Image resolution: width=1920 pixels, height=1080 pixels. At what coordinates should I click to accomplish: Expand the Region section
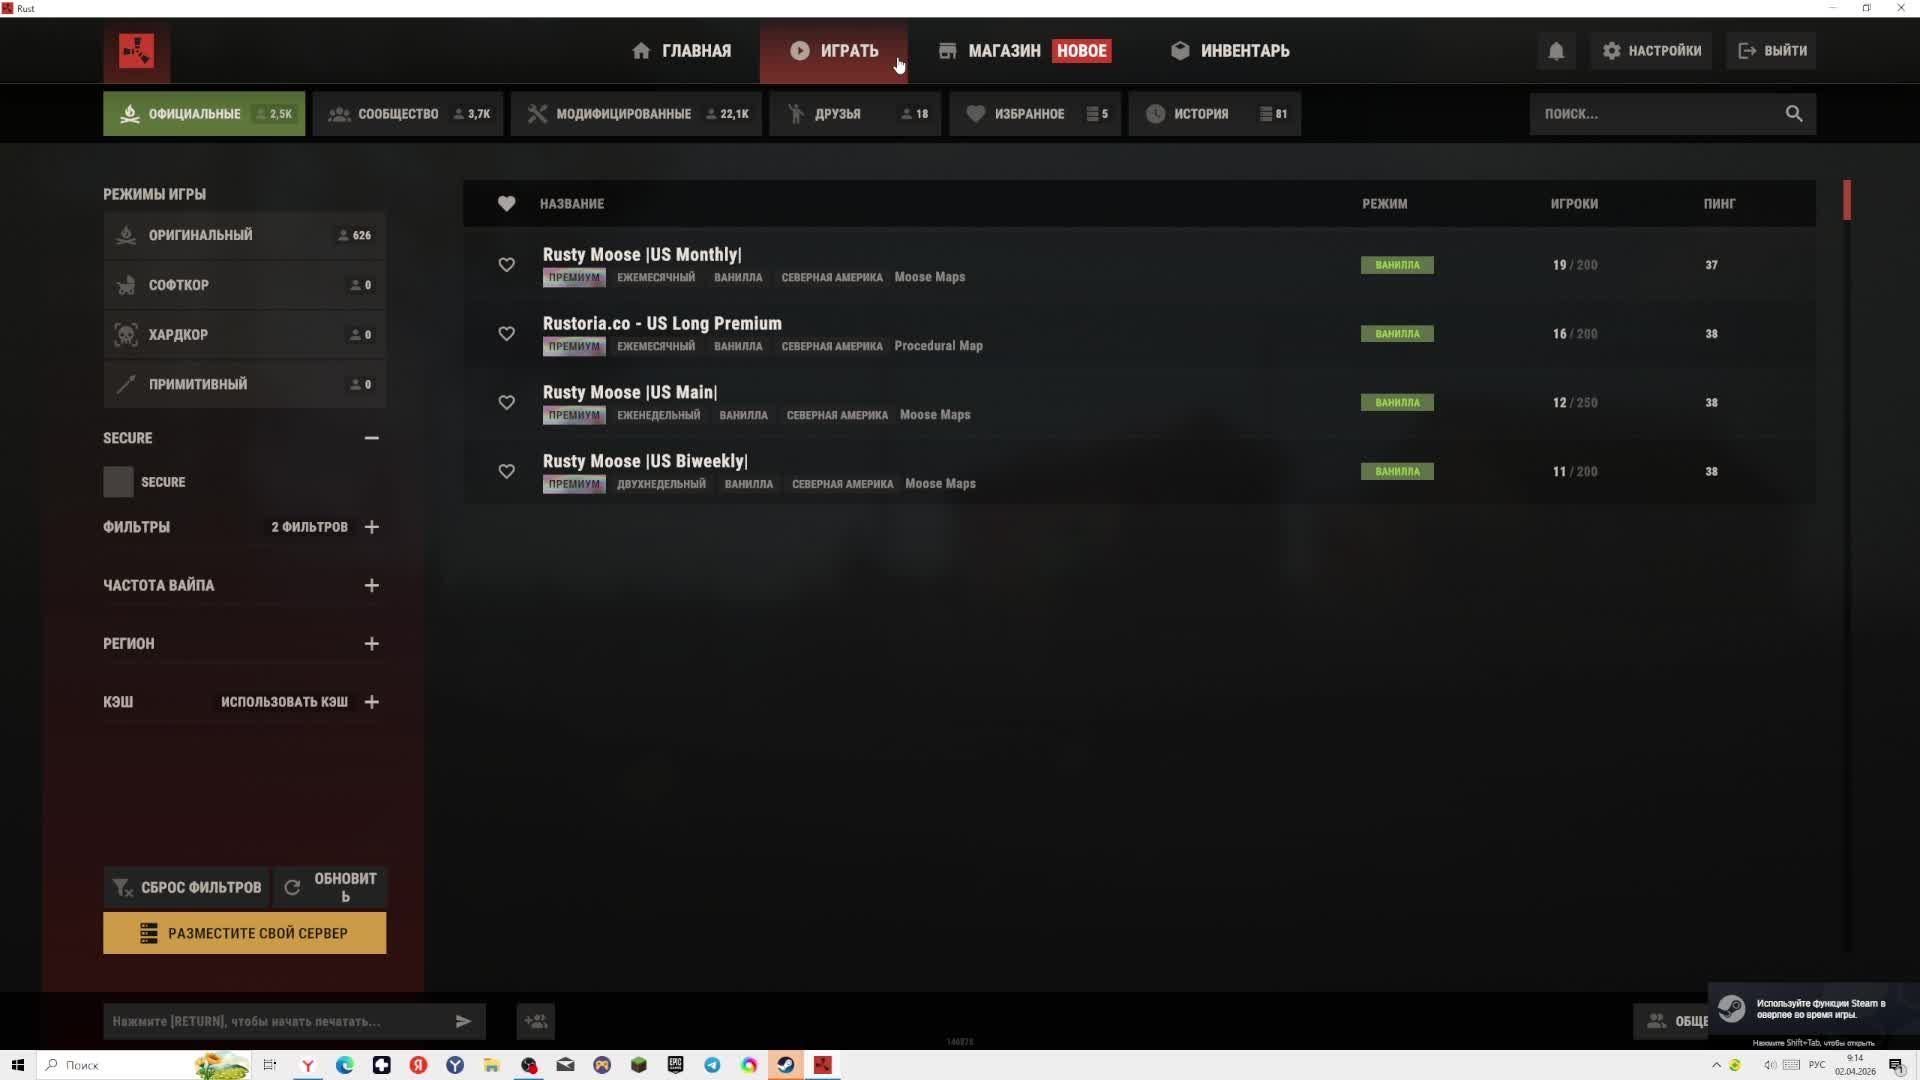(x=372, y=644)
